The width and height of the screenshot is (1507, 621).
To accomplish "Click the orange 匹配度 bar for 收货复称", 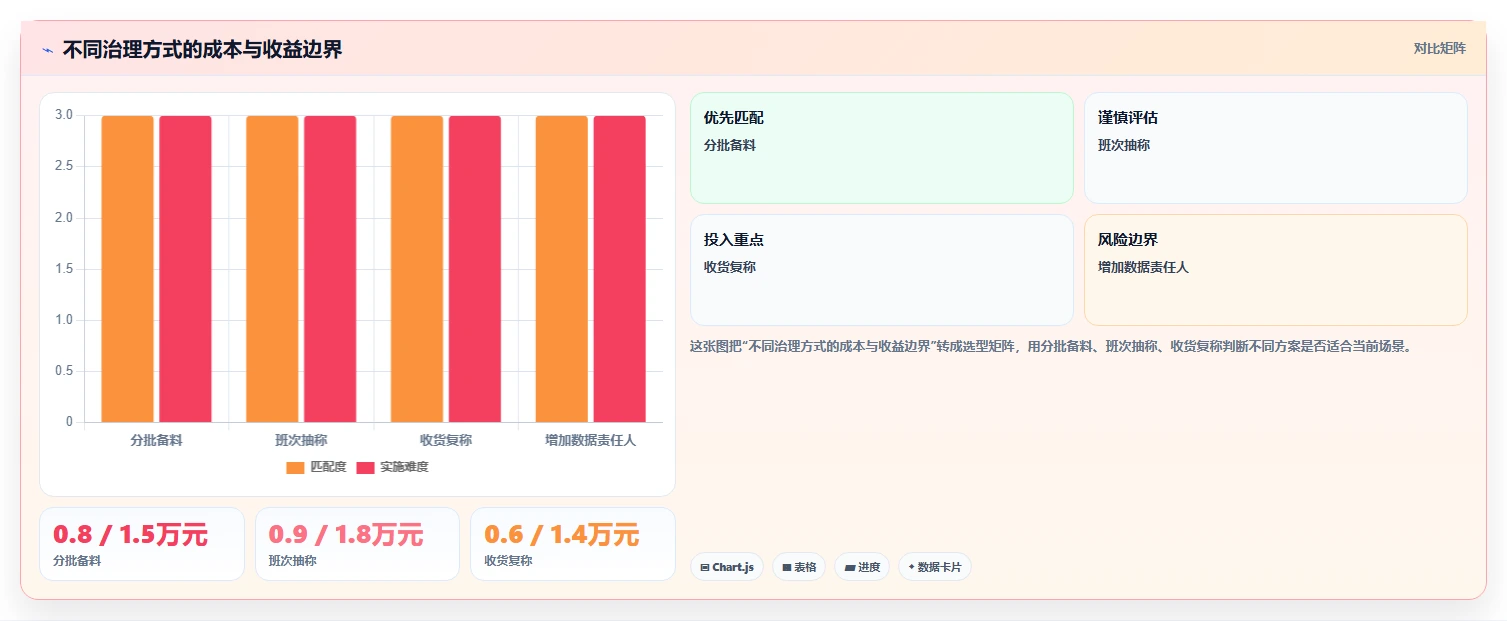I will coord(417,269).
